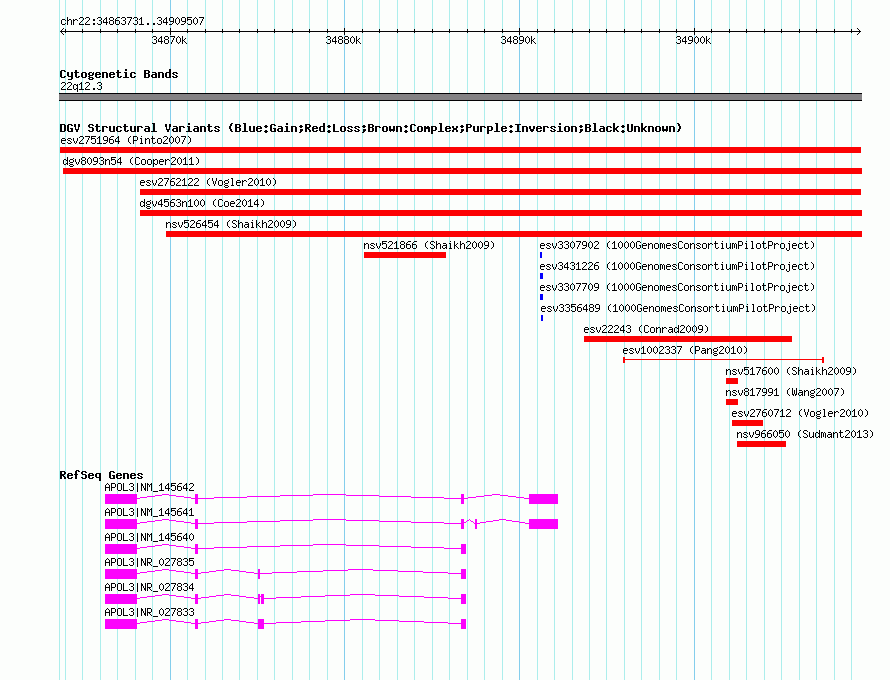Click the first exon block of NR_027835
The image size is (890, 680).
tap(121, 574)
